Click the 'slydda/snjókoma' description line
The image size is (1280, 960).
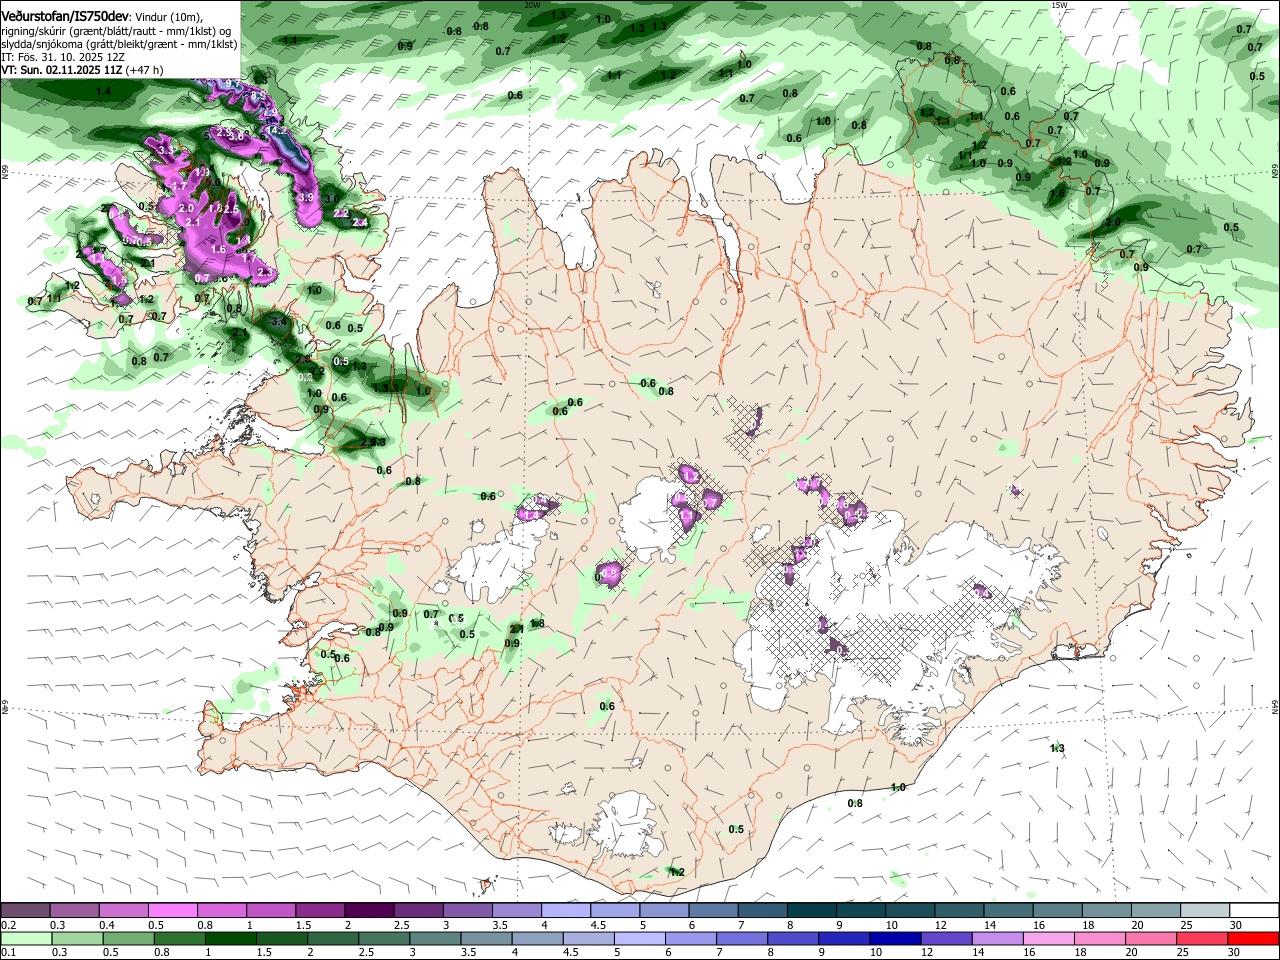119,44
